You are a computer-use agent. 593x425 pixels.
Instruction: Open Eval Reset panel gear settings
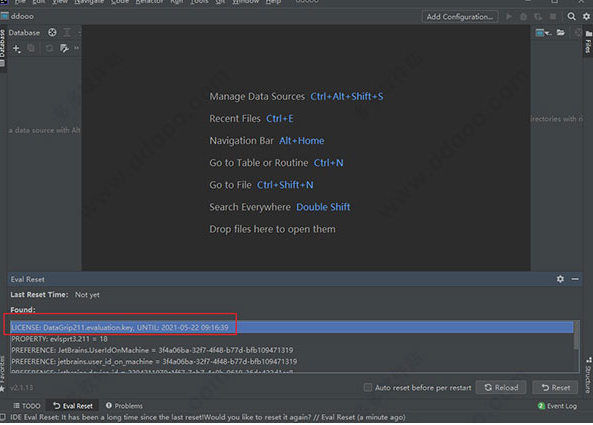coord(560,279)
